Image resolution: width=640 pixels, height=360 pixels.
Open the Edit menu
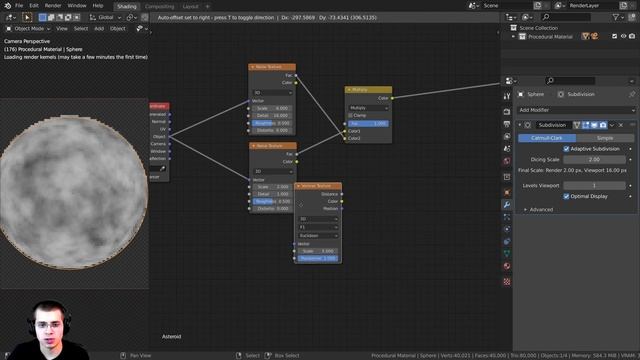[x=34, y=6]
